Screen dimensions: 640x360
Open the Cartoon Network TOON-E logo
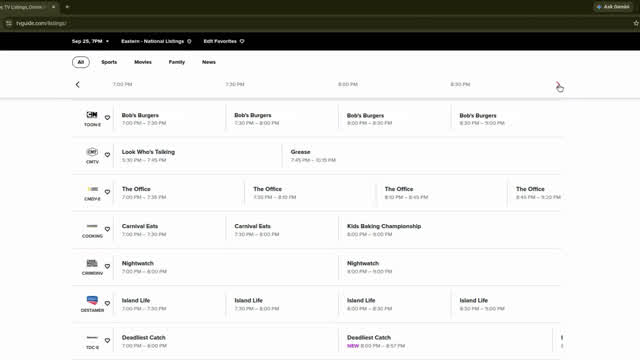click(92, 115)
